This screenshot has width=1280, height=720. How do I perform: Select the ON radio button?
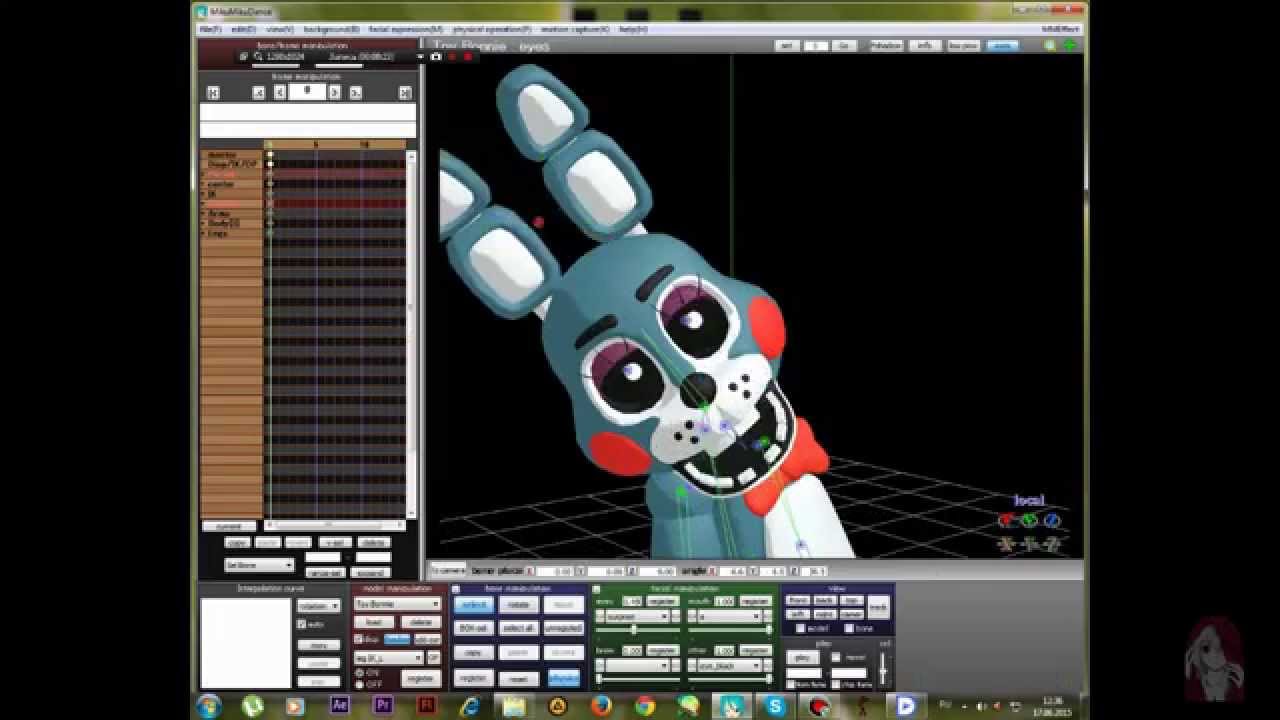[x=360, y=673]
